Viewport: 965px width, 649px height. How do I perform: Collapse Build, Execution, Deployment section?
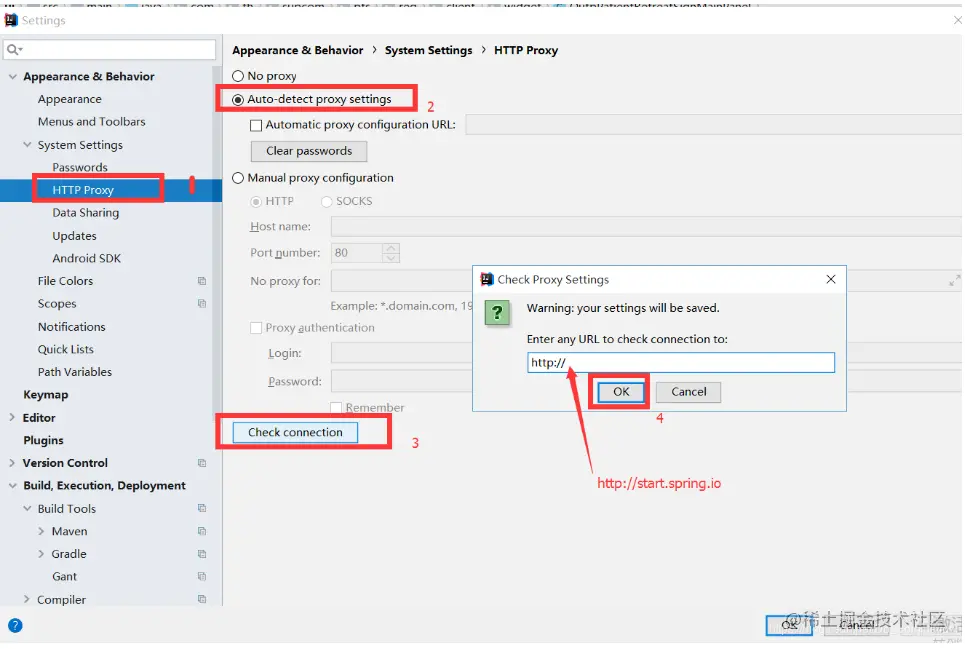(x=13, y=485)
